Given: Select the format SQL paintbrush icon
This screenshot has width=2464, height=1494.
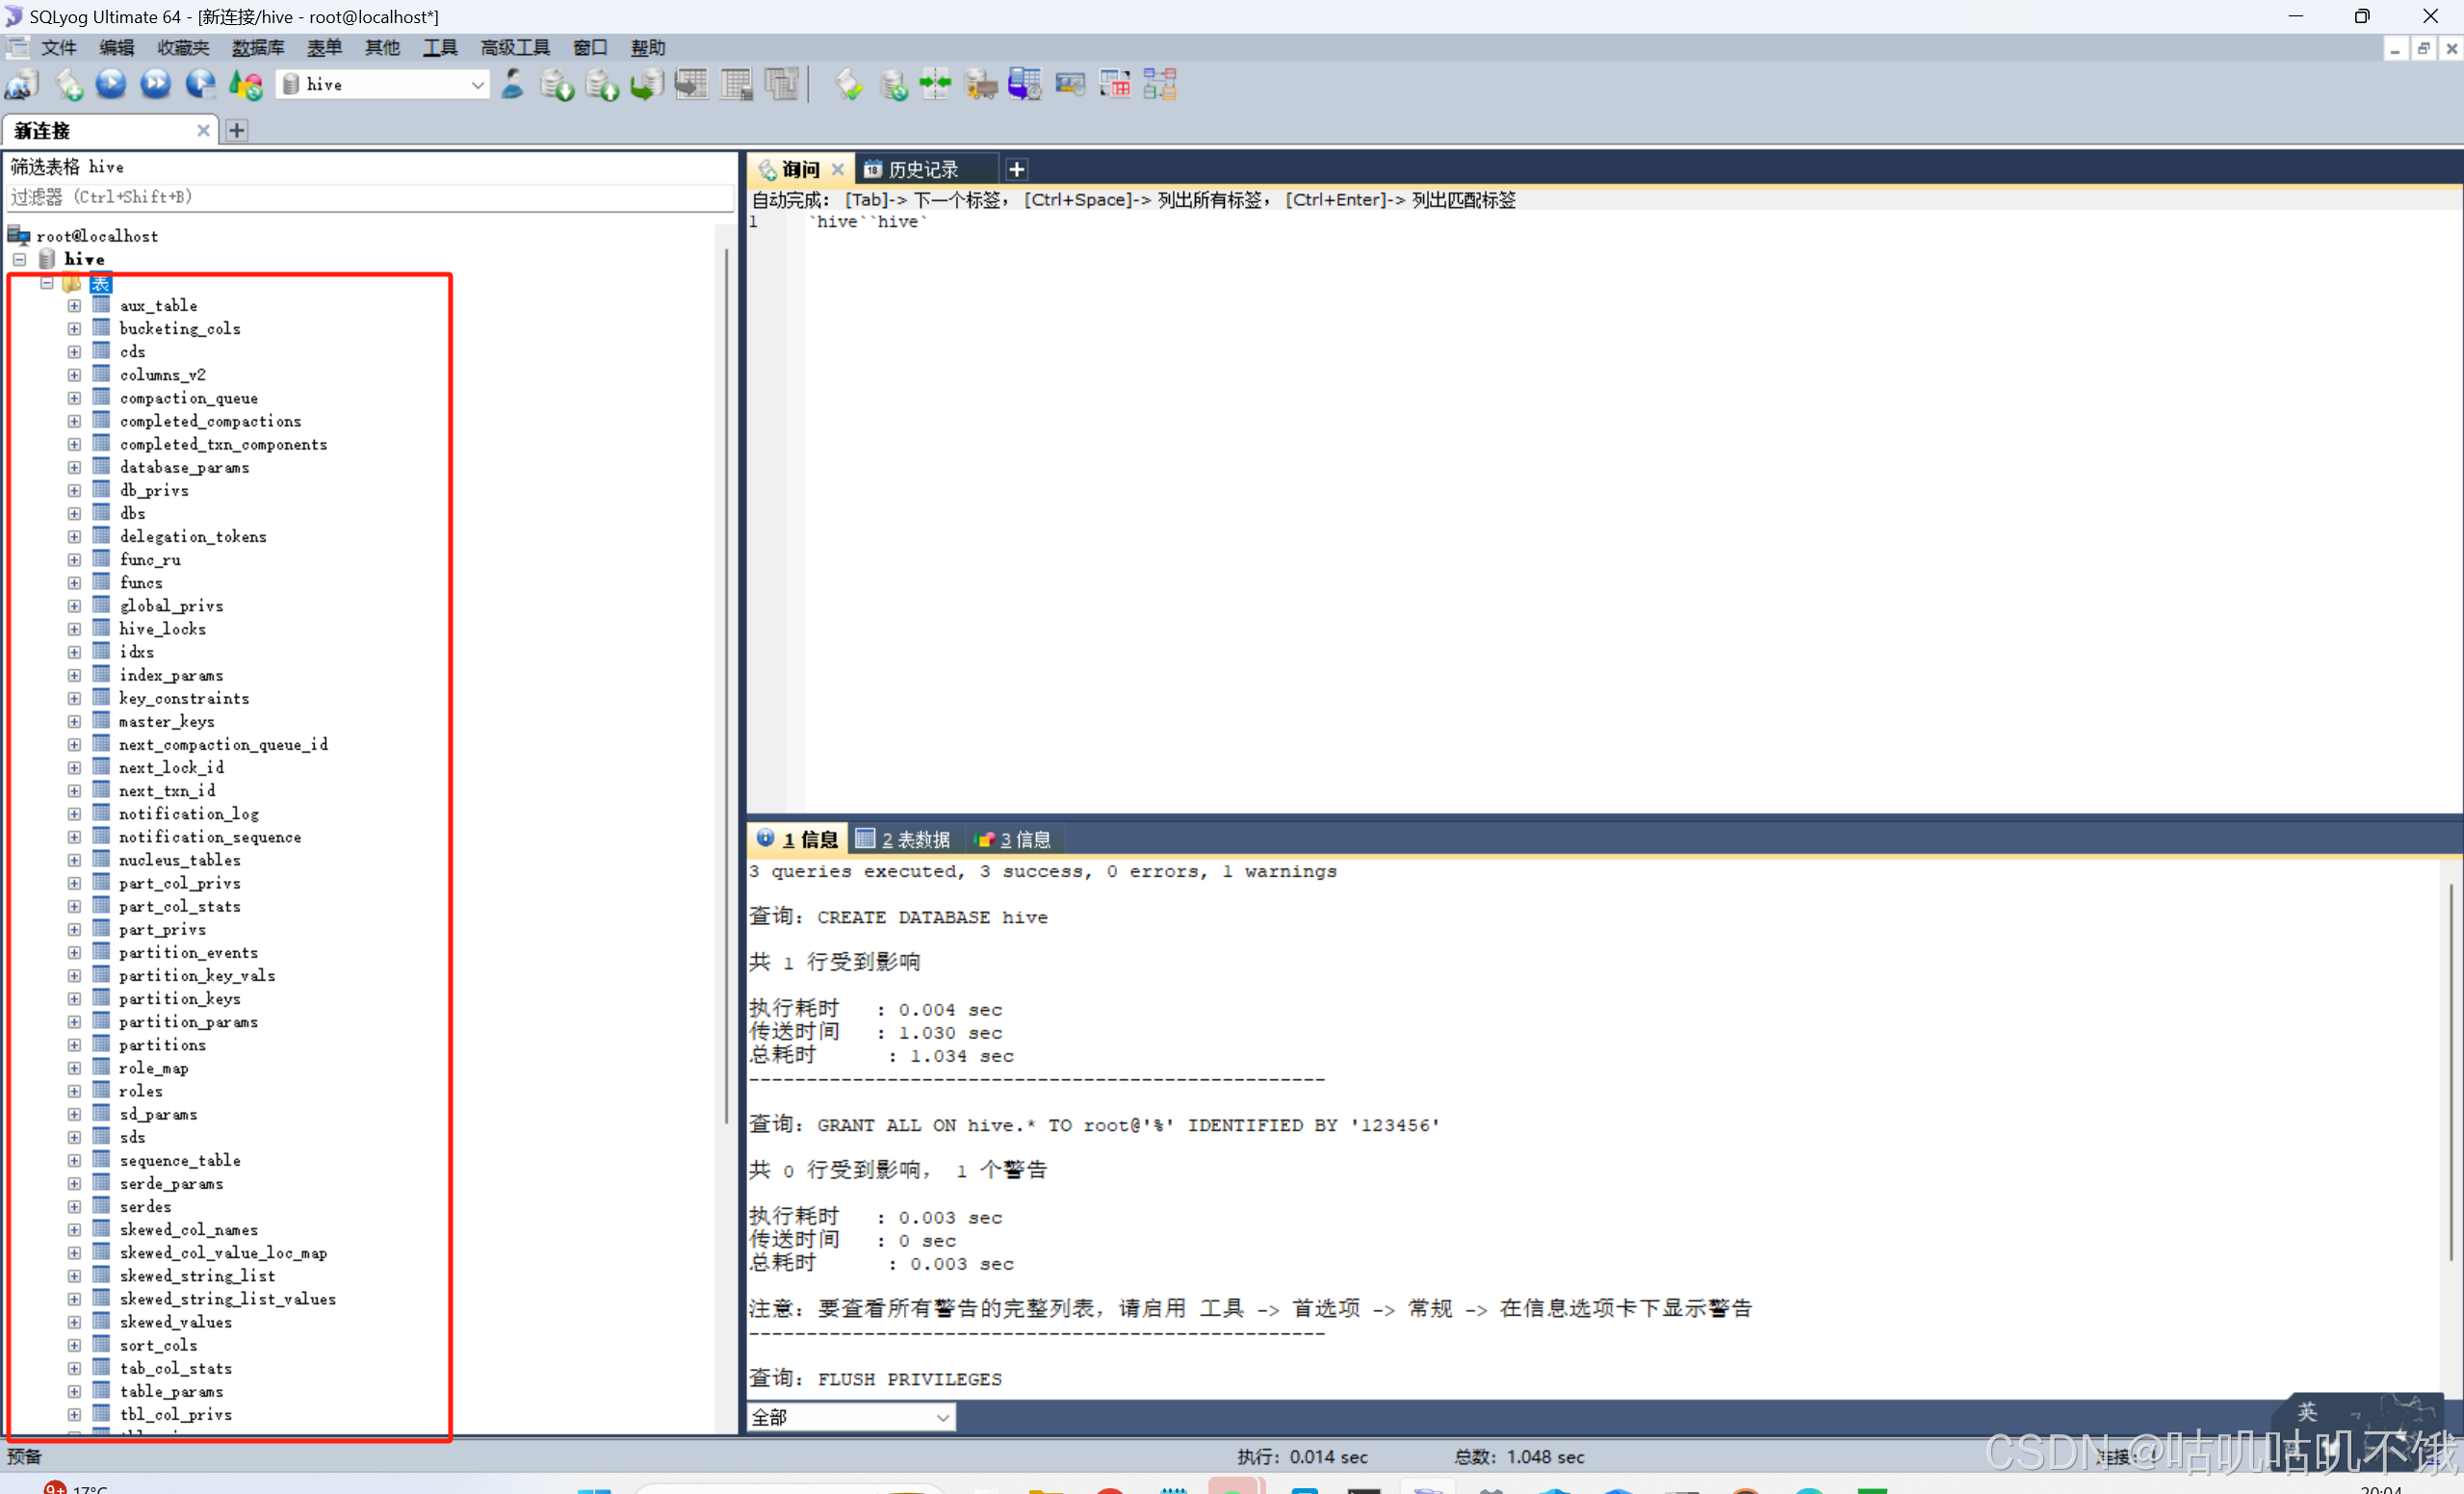Looking at the screenshot, I should click(848, 84).
